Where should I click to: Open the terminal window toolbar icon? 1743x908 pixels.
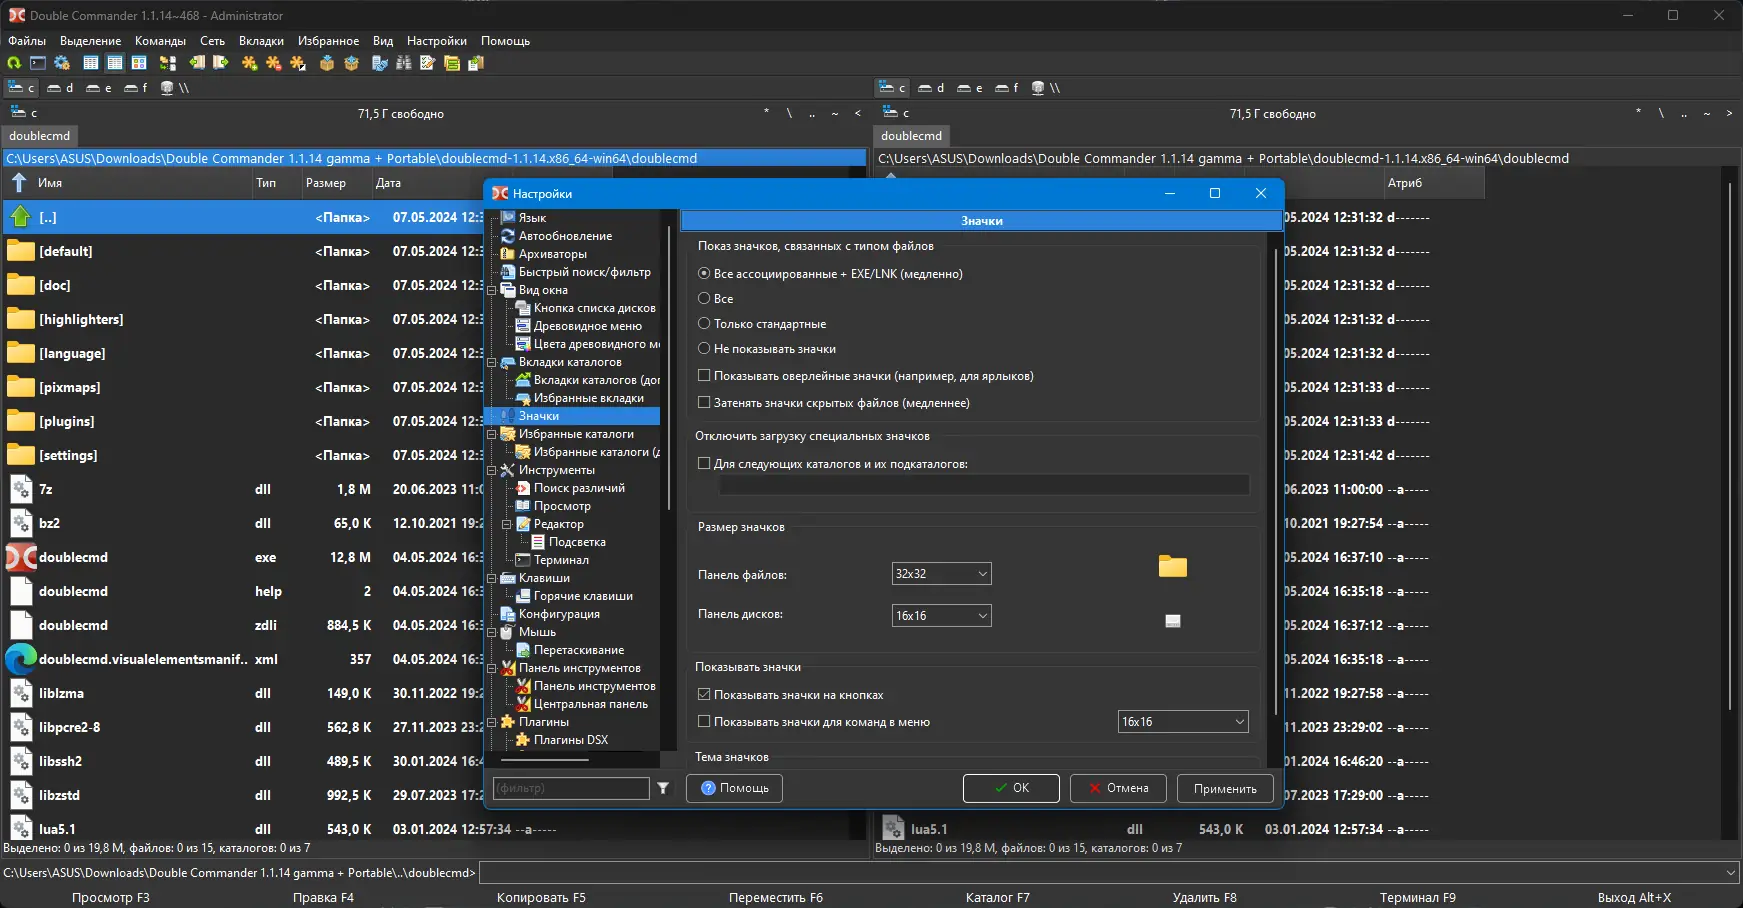coord(38,63)
